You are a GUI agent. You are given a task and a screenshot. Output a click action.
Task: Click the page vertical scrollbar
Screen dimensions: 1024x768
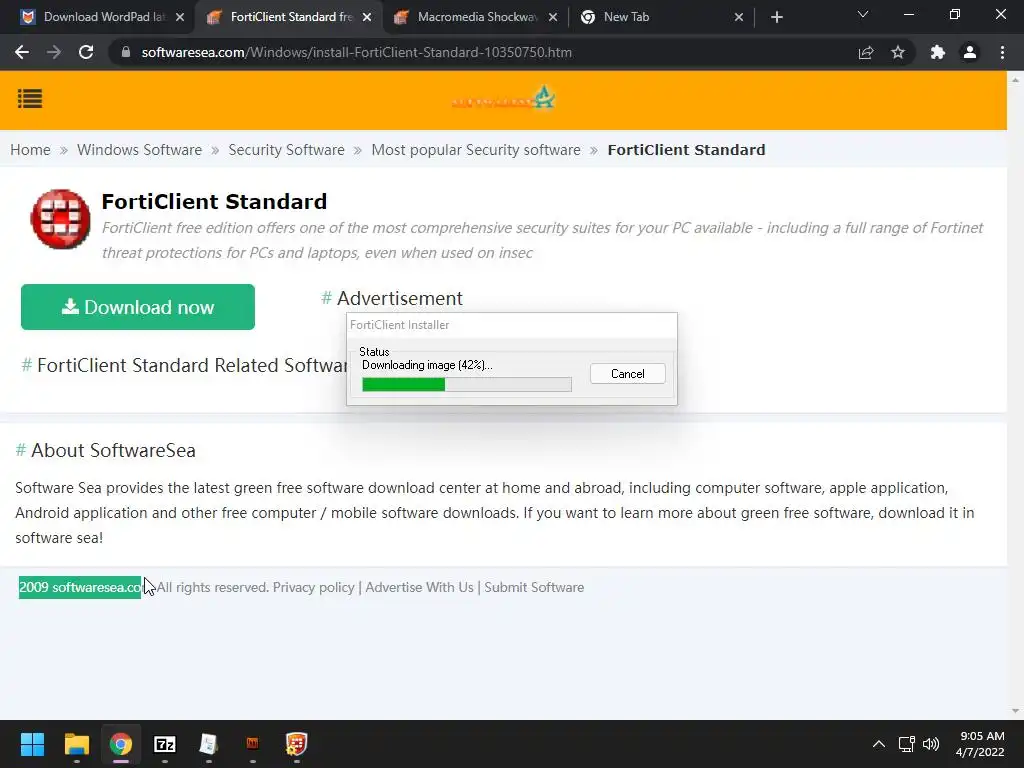1015,395
